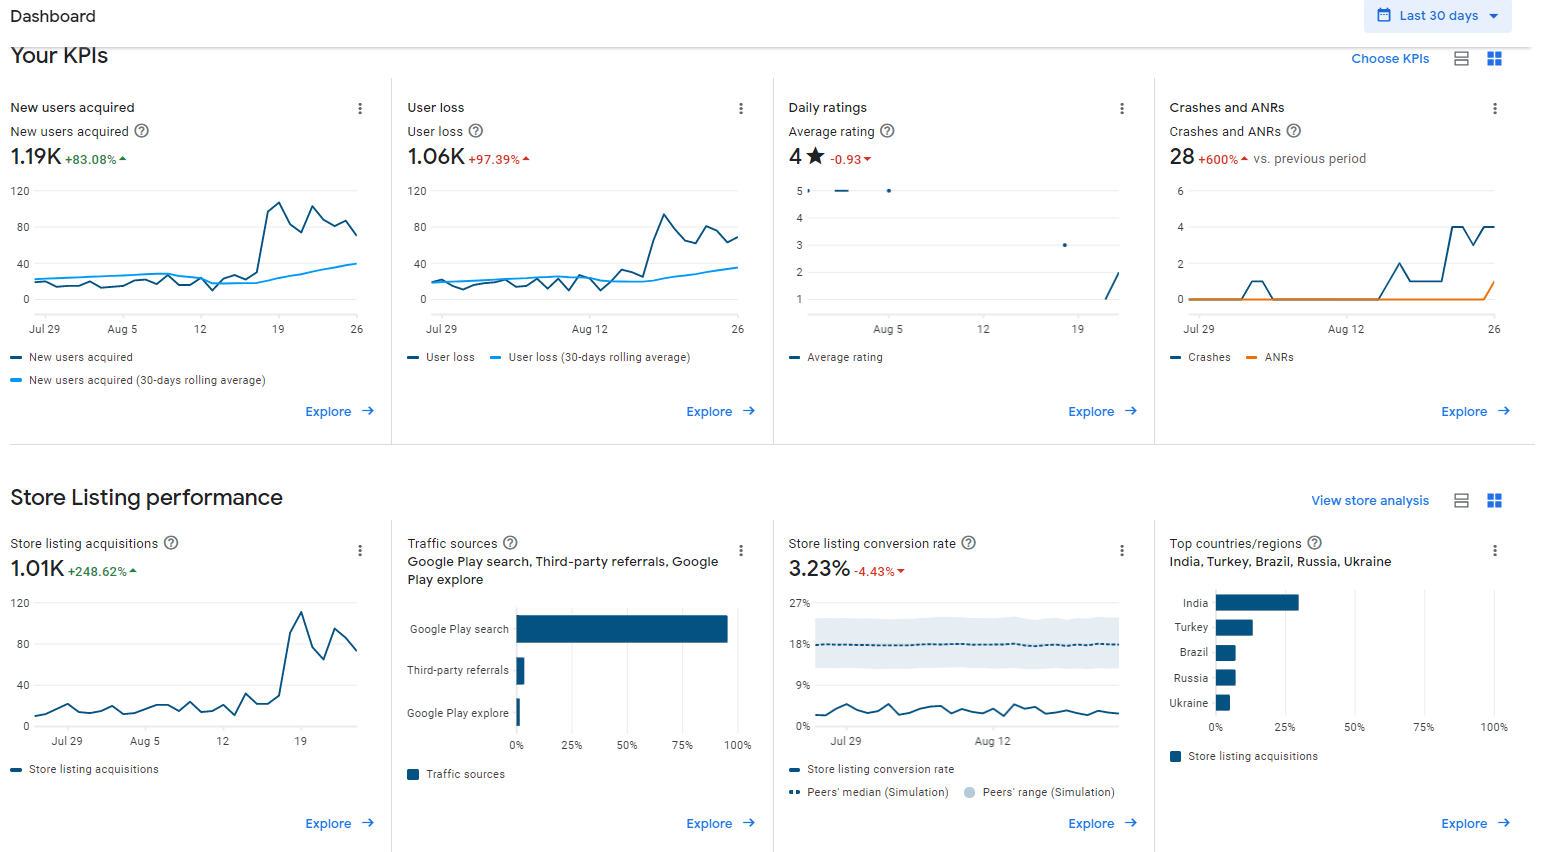Open the Last 30 days date dropdown
Screen dimensions: 1562x852
[1438, 16]
